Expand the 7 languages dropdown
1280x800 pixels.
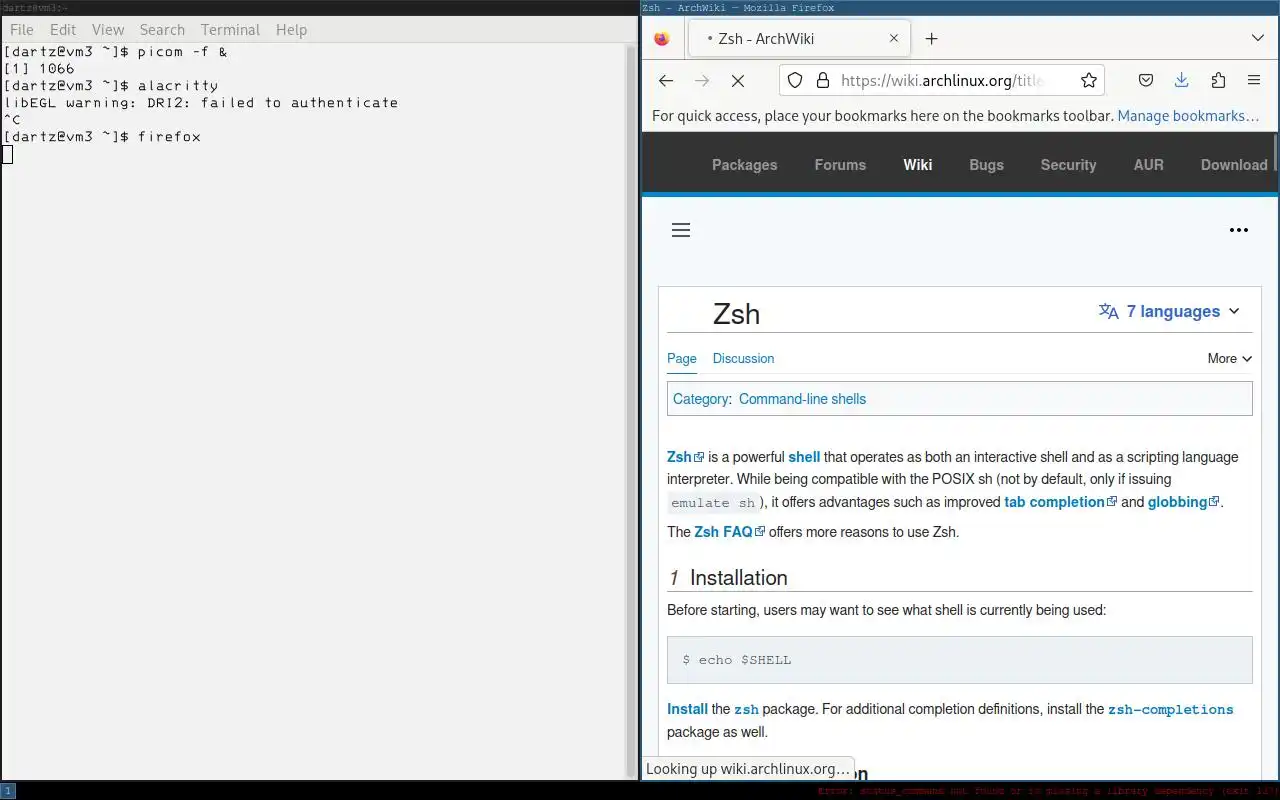click(x=1169, y=311)
